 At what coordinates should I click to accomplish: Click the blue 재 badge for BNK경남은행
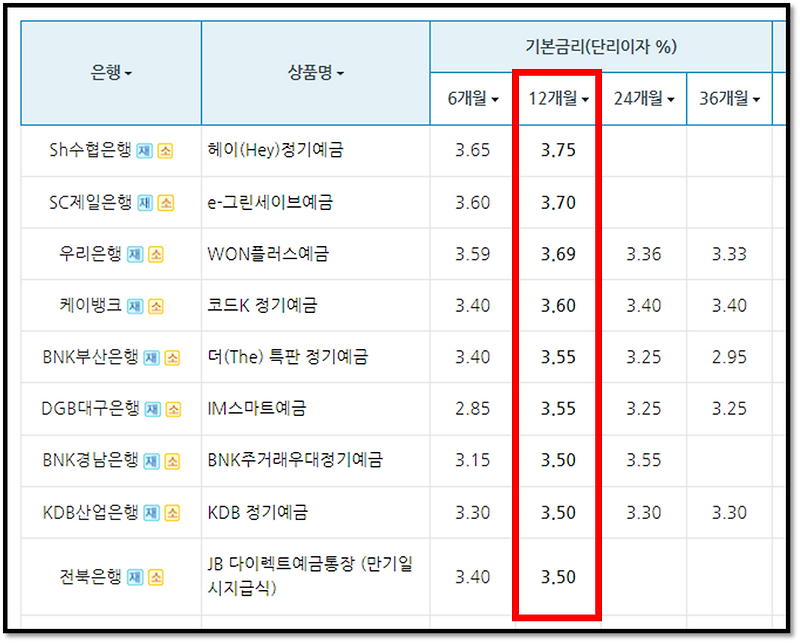pyautogui.click(x=152, y=461)
